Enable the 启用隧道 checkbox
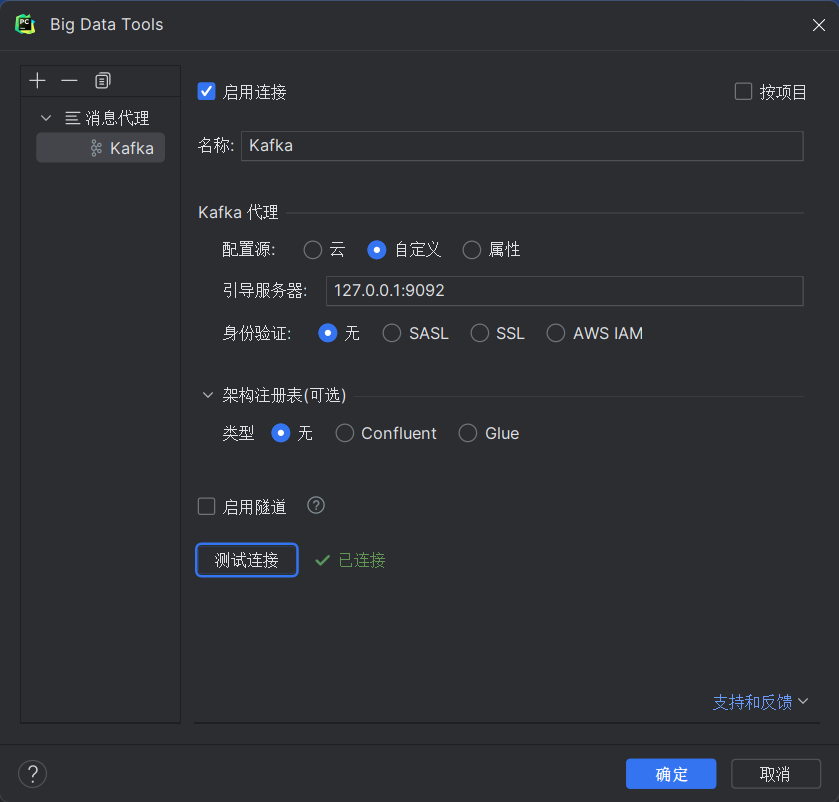839x802 pixels. coord(207,506)
